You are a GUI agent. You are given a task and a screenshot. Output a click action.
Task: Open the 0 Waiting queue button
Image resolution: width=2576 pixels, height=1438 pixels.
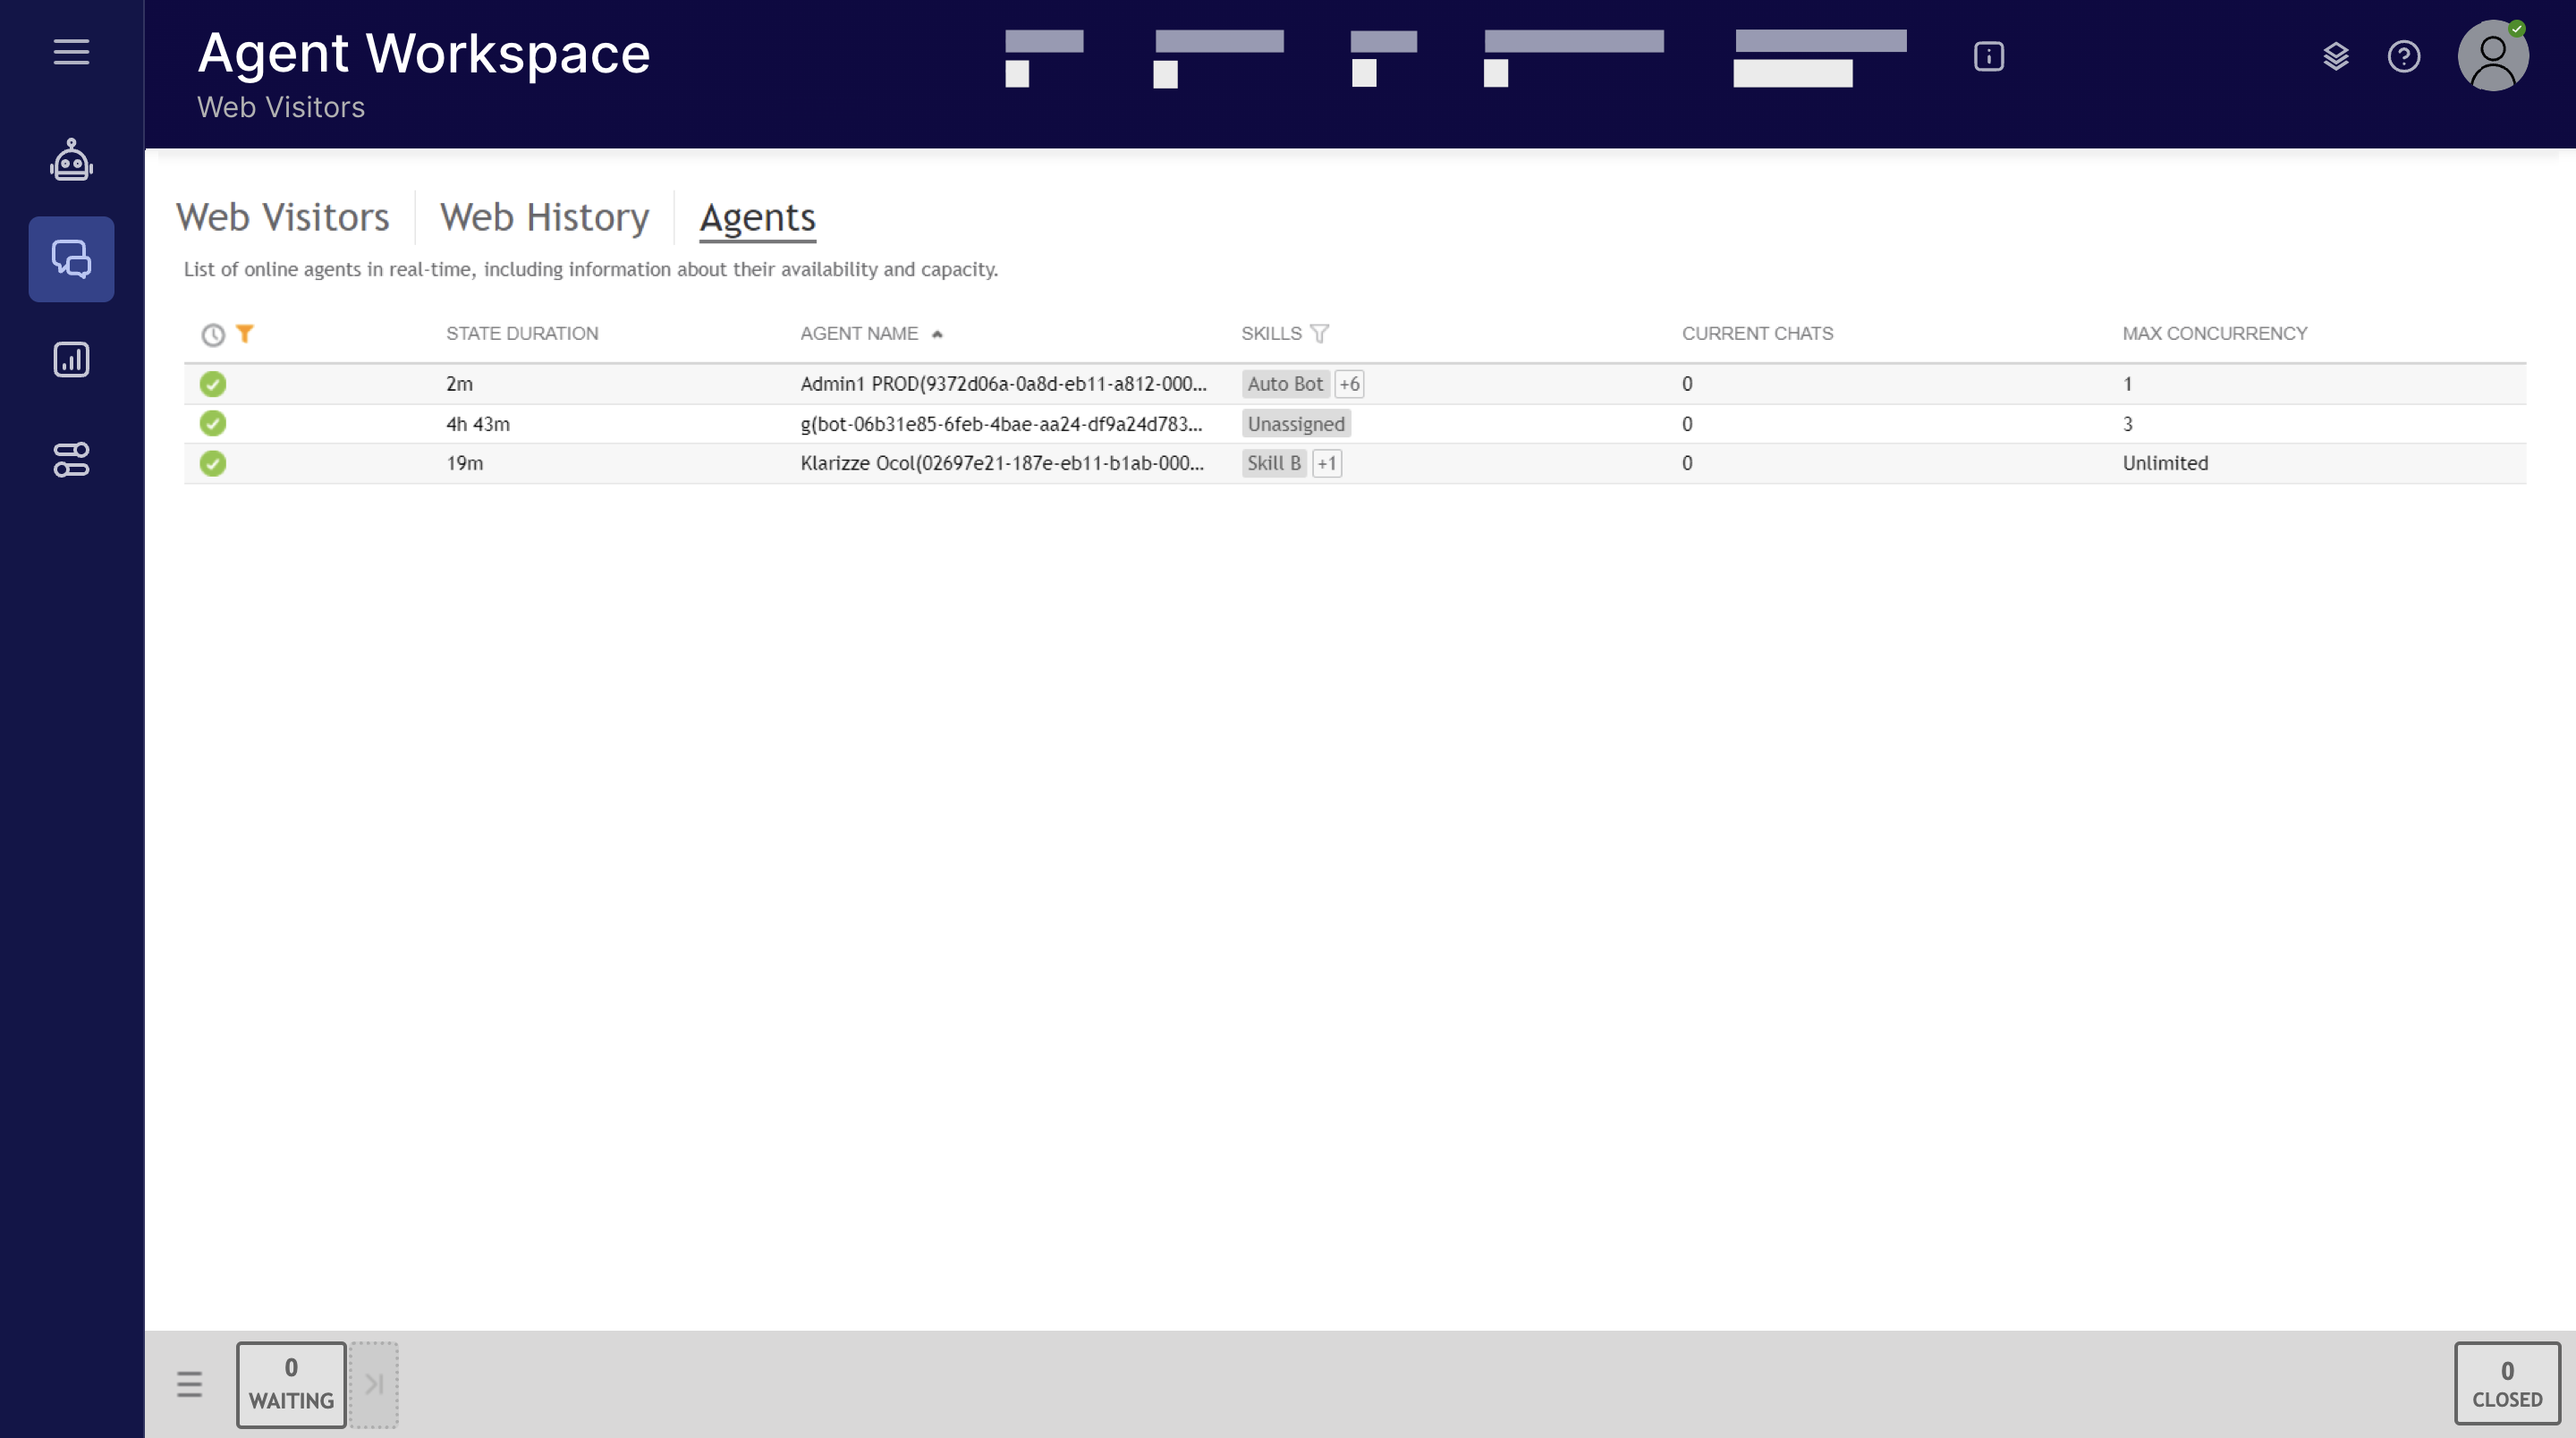pos(291,1384)
